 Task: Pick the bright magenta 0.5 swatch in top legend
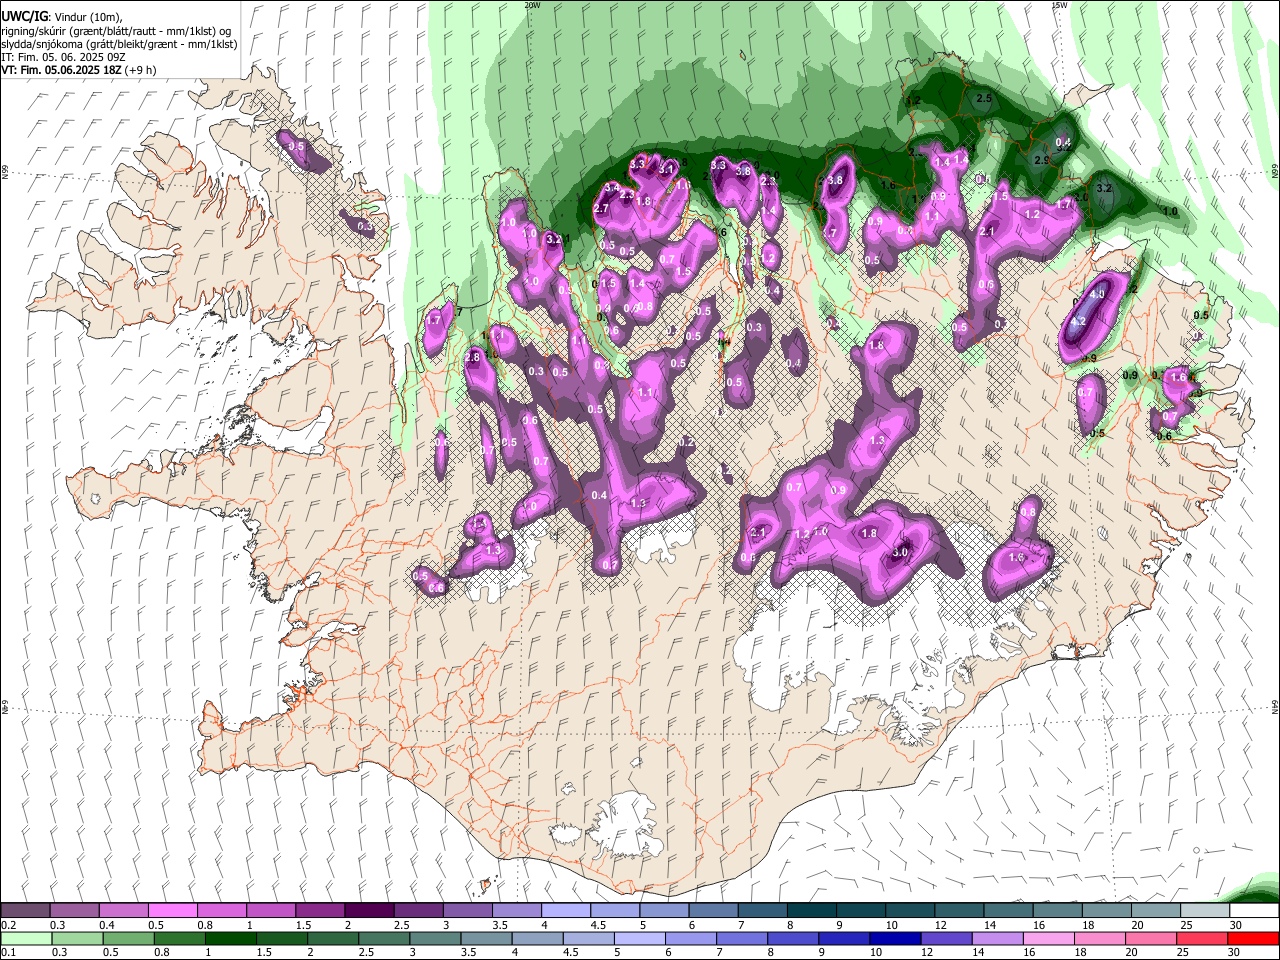(172, 911)
